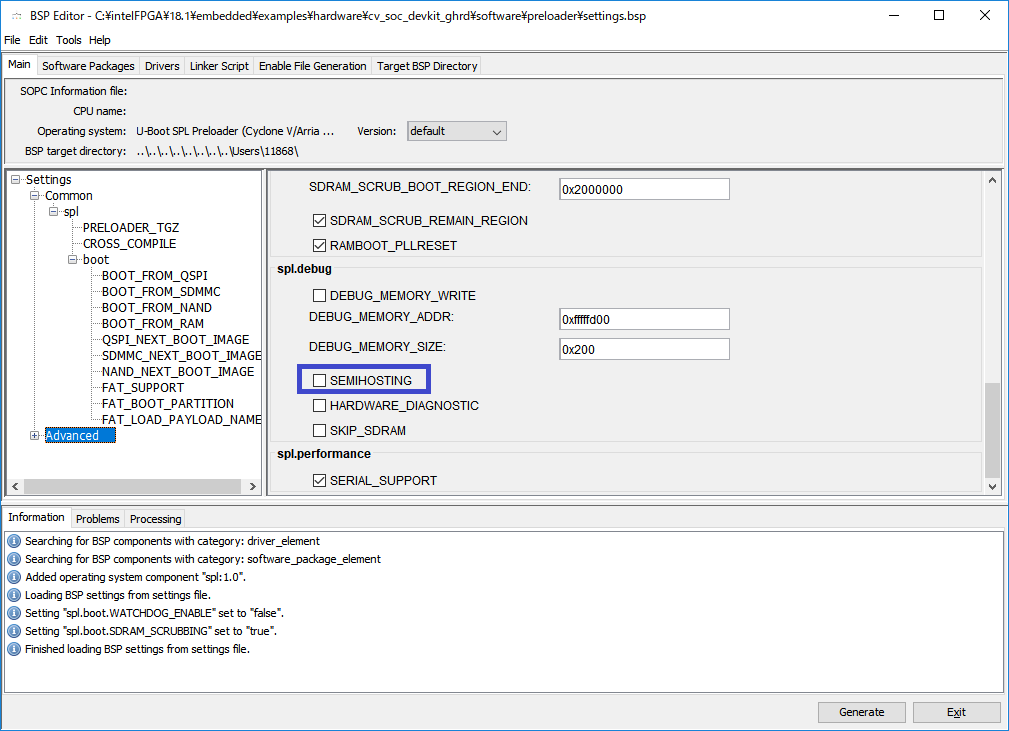Image resolution: width=1009 pixels, height=731 pixels.
Task: Open the File menu
Action: 12,40
